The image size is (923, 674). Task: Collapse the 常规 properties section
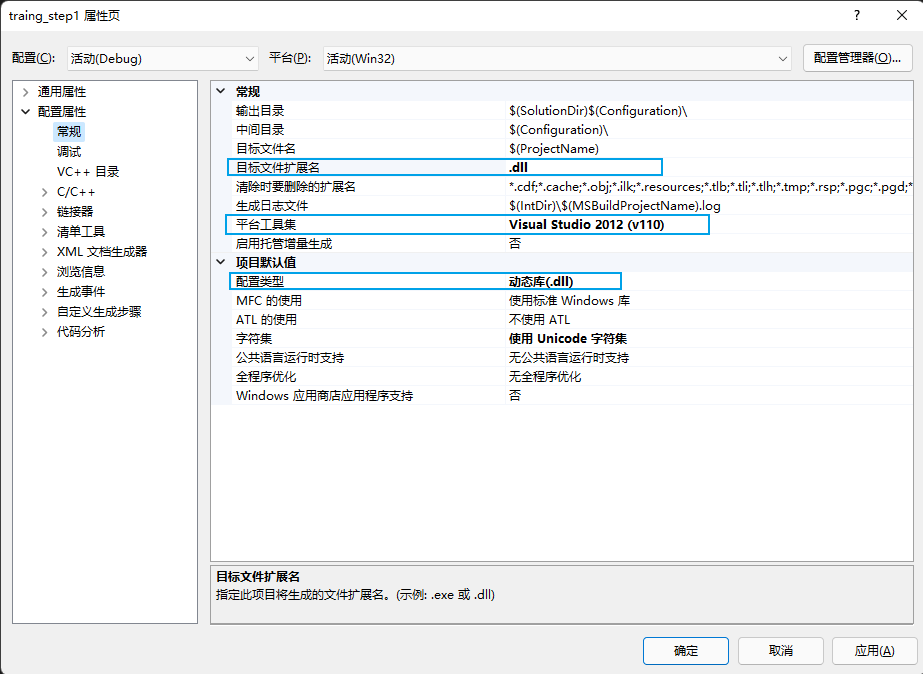pos(222,90)
